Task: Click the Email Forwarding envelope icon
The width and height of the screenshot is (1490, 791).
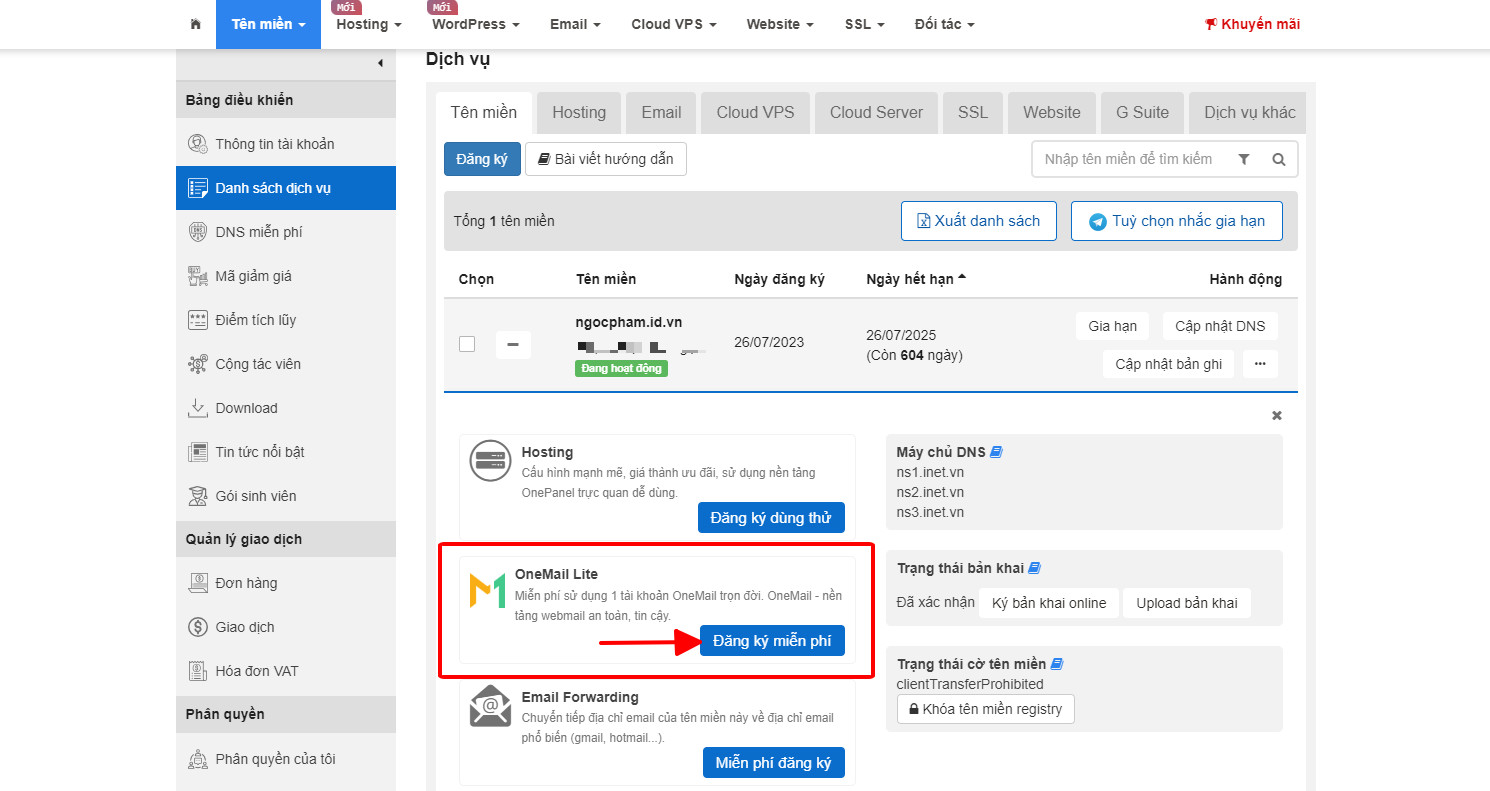Action: click(490, 707)
